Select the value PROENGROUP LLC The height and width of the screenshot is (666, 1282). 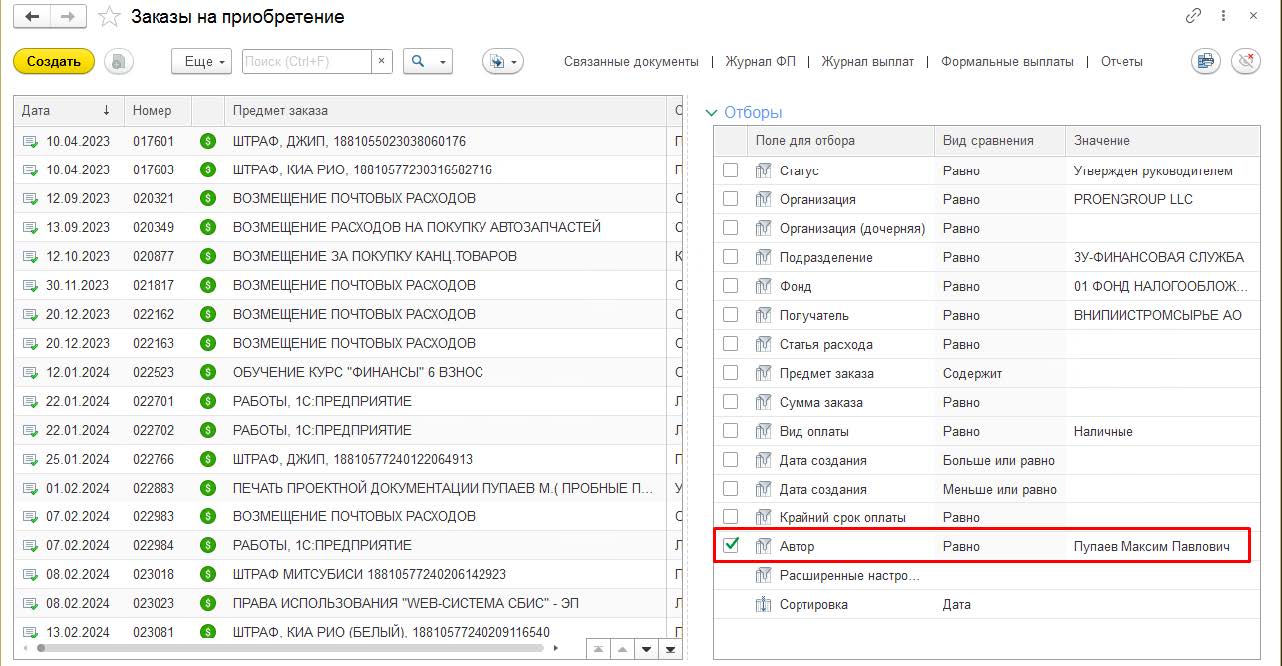(1133, 199)
